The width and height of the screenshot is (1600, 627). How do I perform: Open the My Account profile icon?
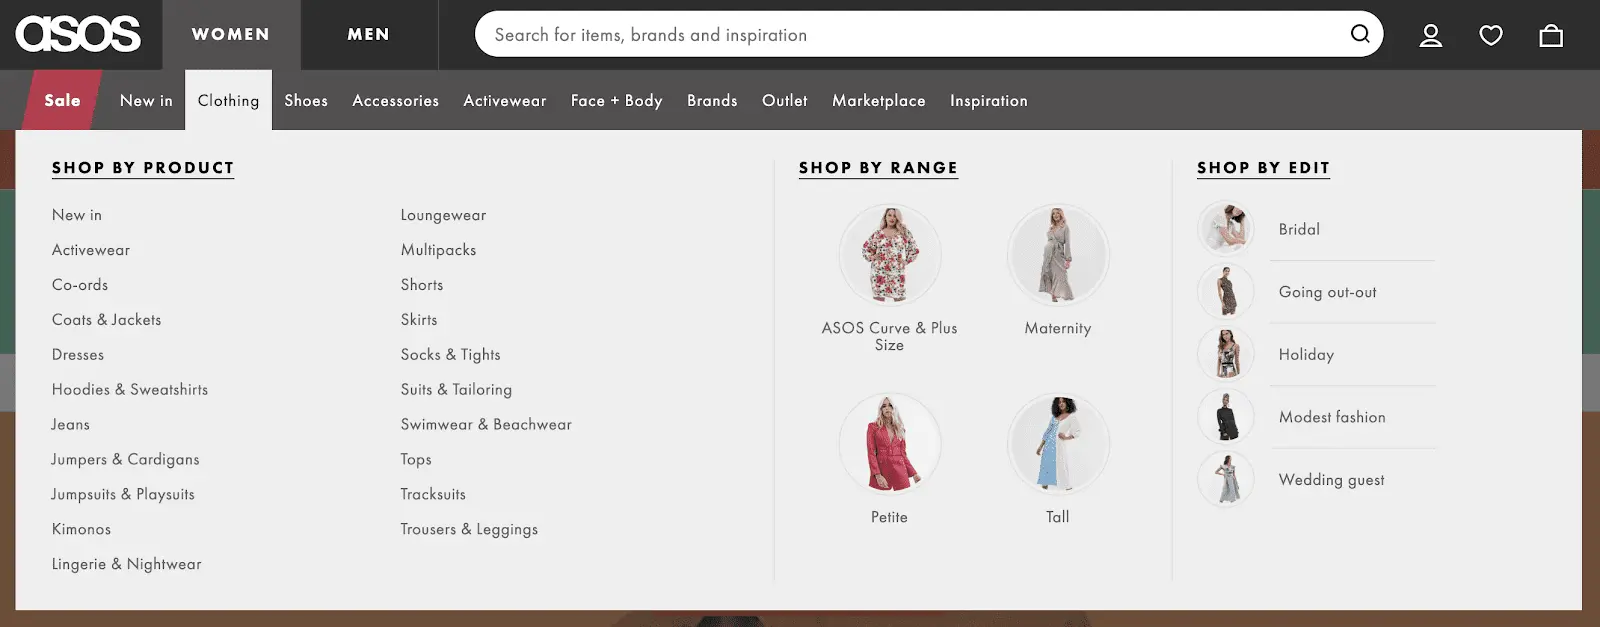point(1431,36)
